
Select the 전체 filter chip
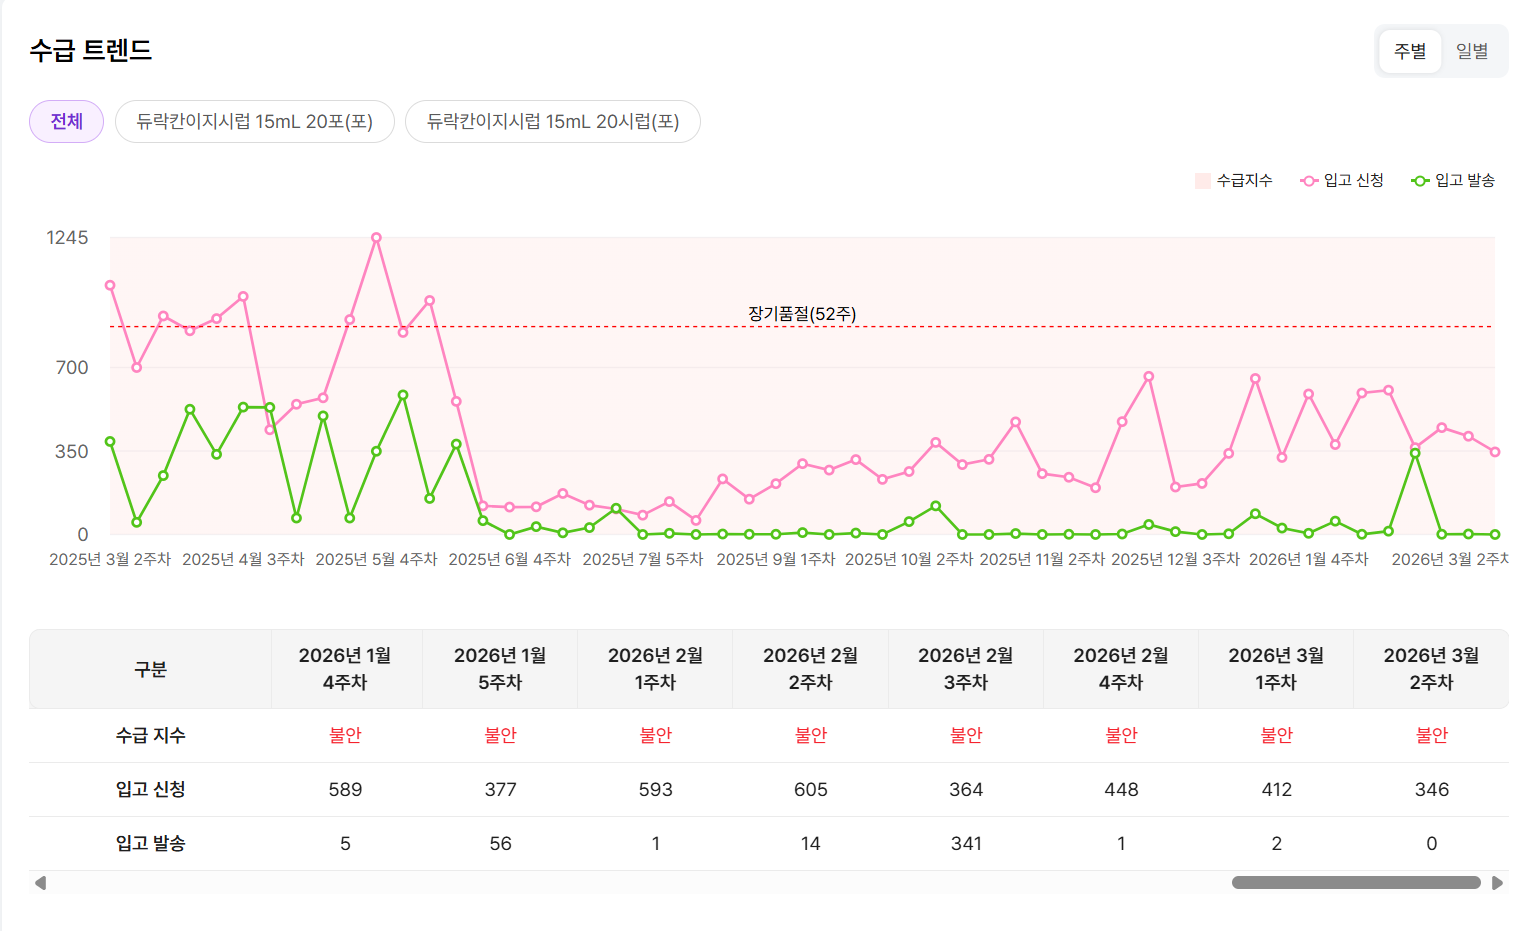tap(66, 121)
